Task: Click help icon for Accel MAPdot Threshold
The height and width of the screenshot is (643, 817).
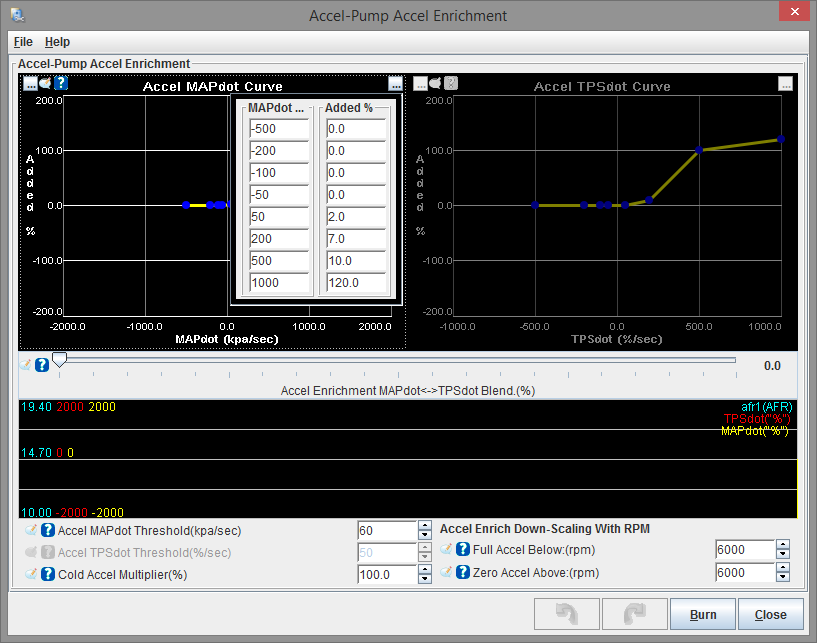Action: (x=48, y=531)
